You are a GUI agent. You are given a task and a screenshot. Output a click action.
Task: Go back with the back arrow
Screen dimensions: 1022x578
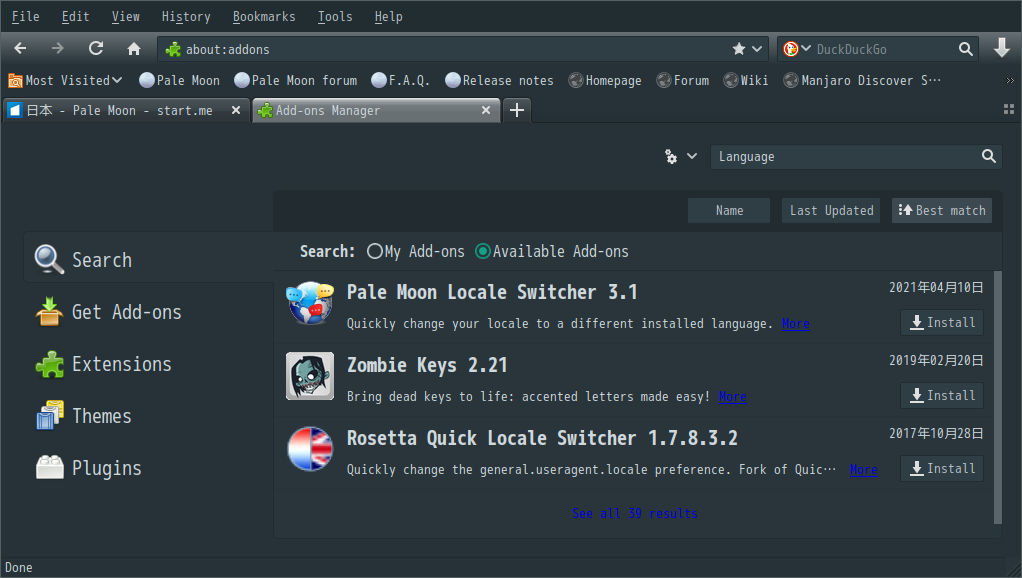tap(20, 49)
